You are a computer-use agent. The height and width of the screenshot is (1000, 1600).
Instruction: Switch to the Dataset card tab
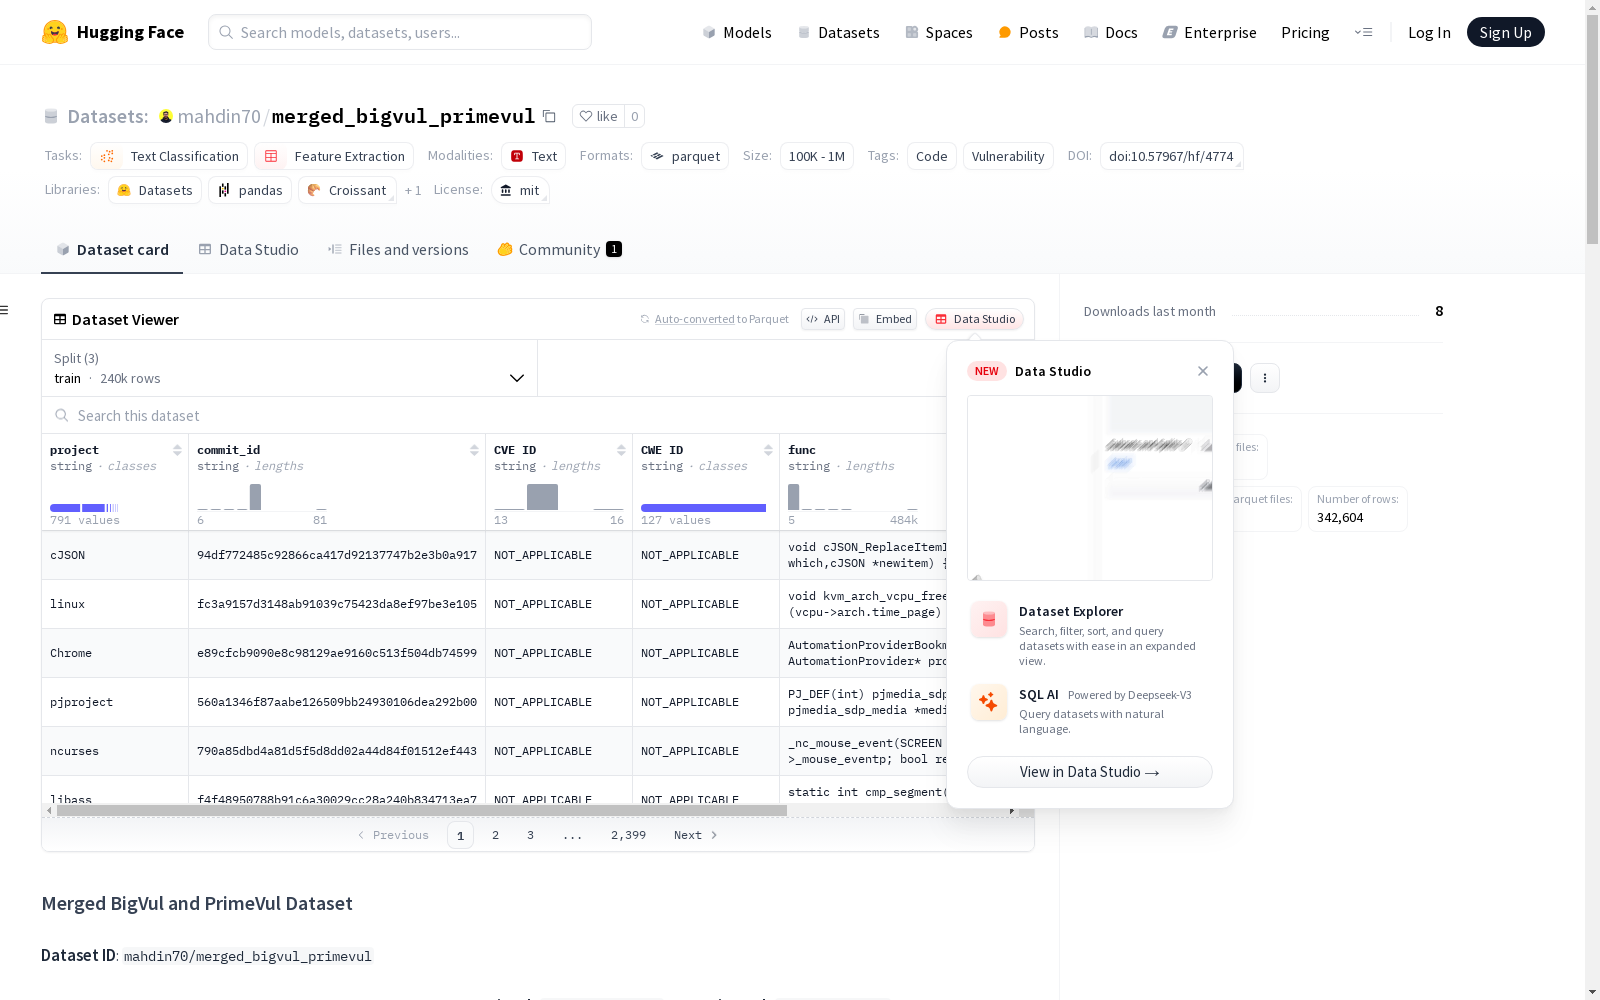[112, 250]
